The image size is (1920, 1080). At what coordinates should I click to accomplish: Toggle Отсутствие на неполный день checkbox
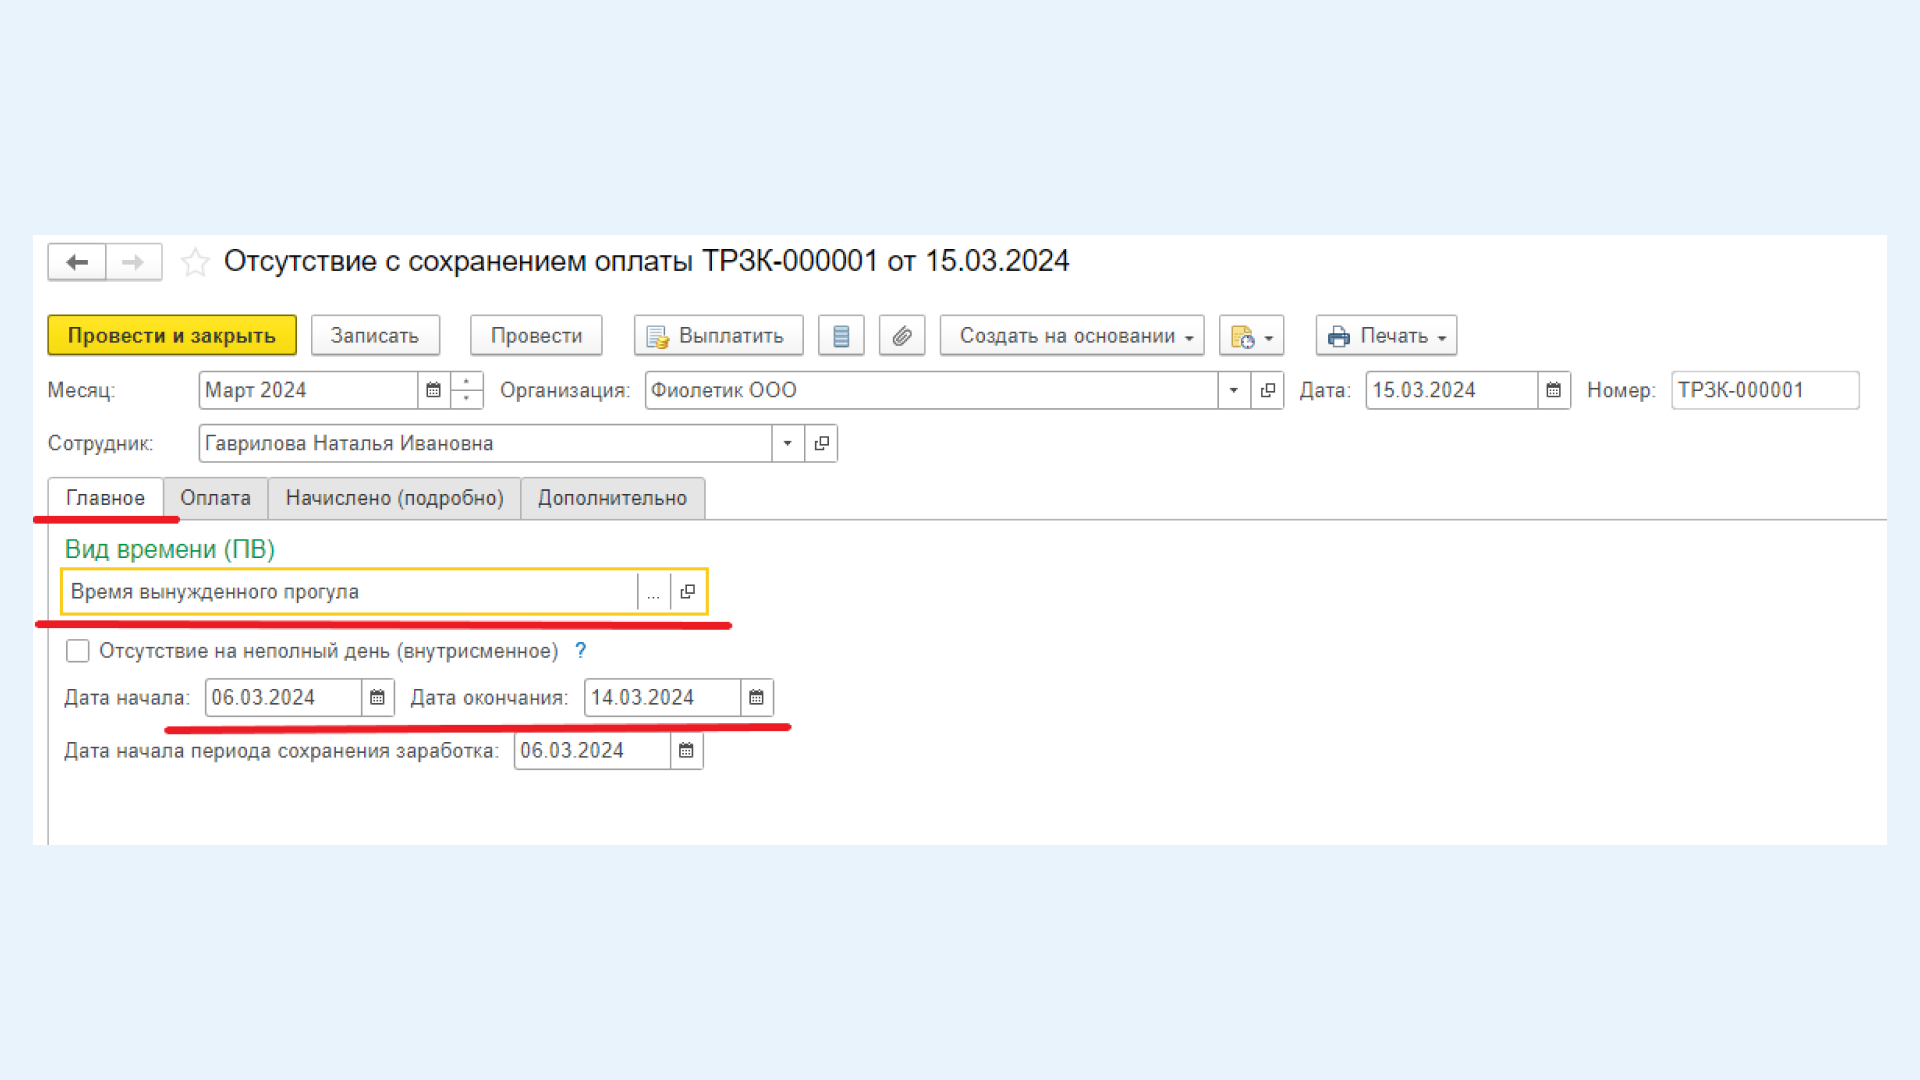click(x=76, y=650)
